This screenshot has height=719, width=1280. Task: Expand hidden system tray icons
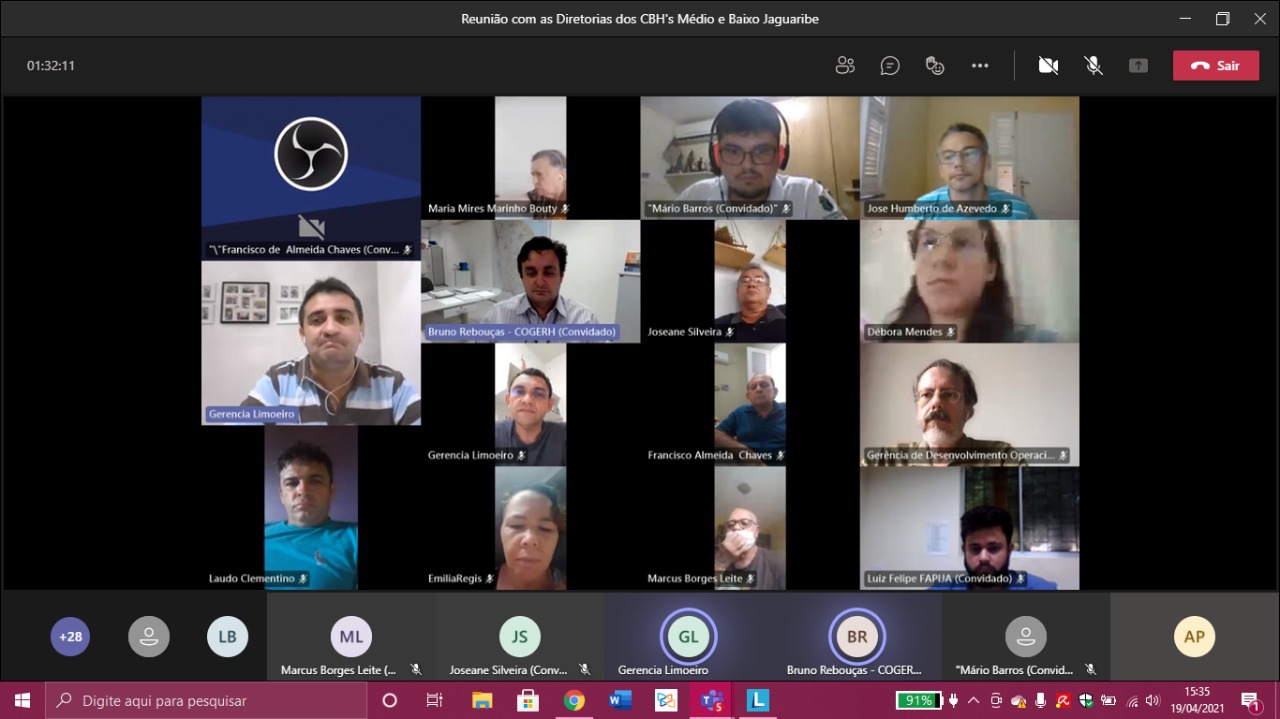click(x=973, y=700)
